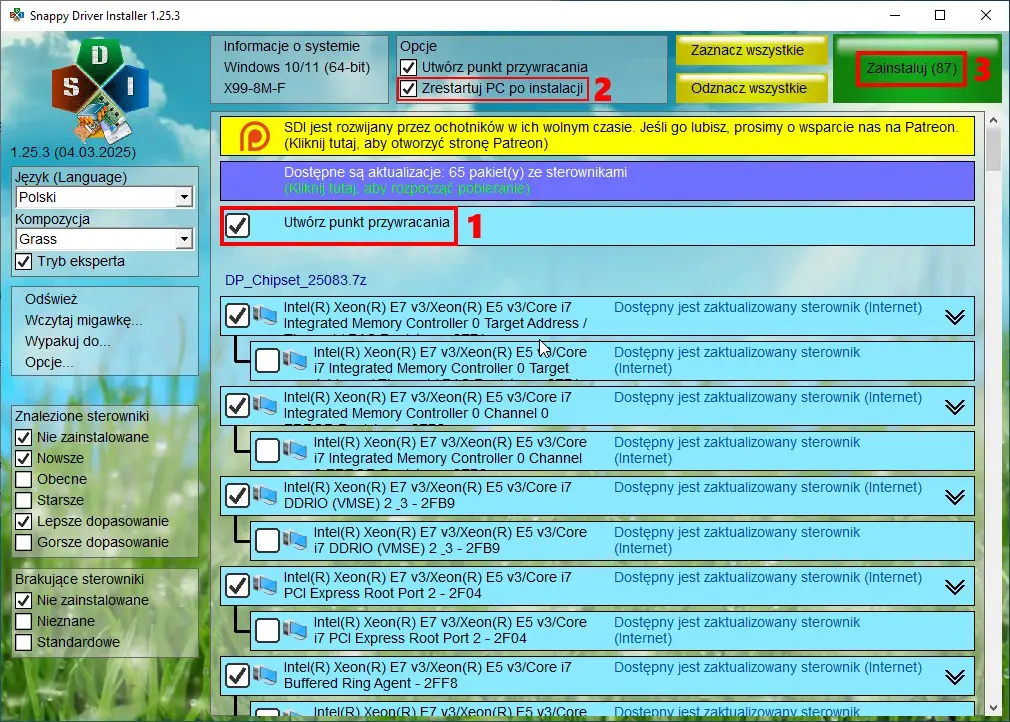
Task: Expand PCI Express Root Port 2 row chevron
Action: click(955, 587)
